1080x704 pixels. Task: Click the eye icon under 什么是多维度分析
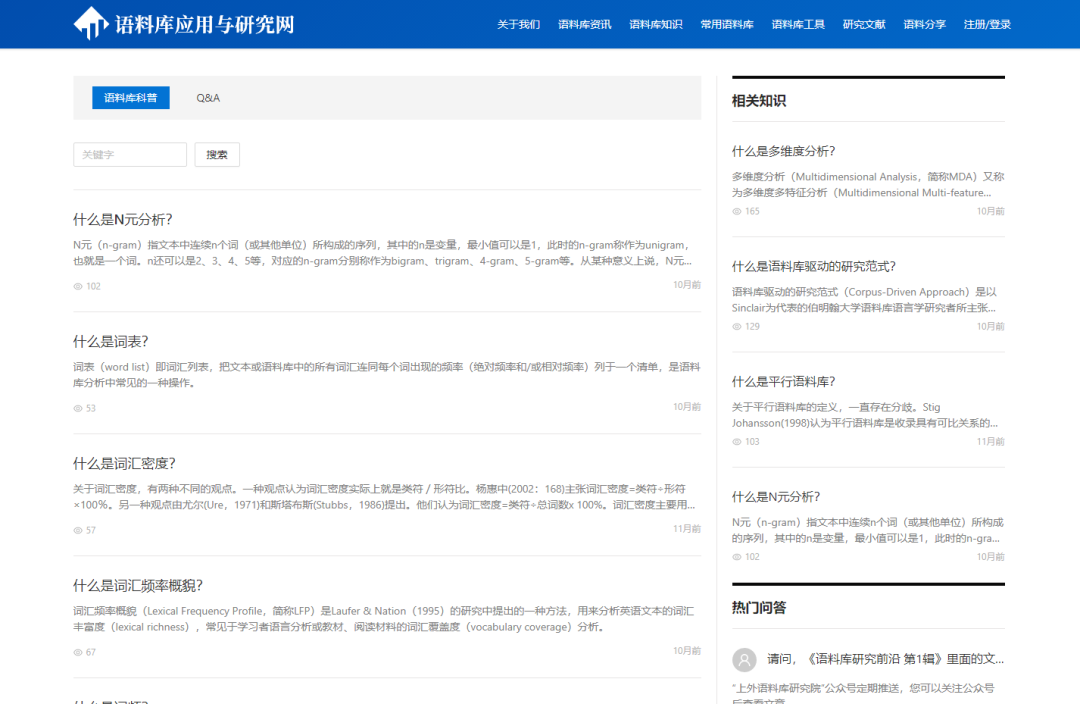(735, 211)
